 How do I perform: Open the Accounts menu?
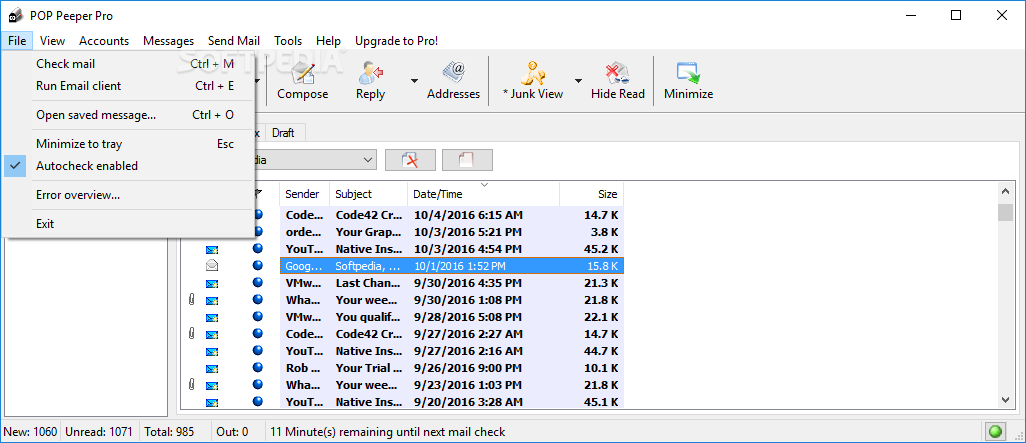point(104,41)
